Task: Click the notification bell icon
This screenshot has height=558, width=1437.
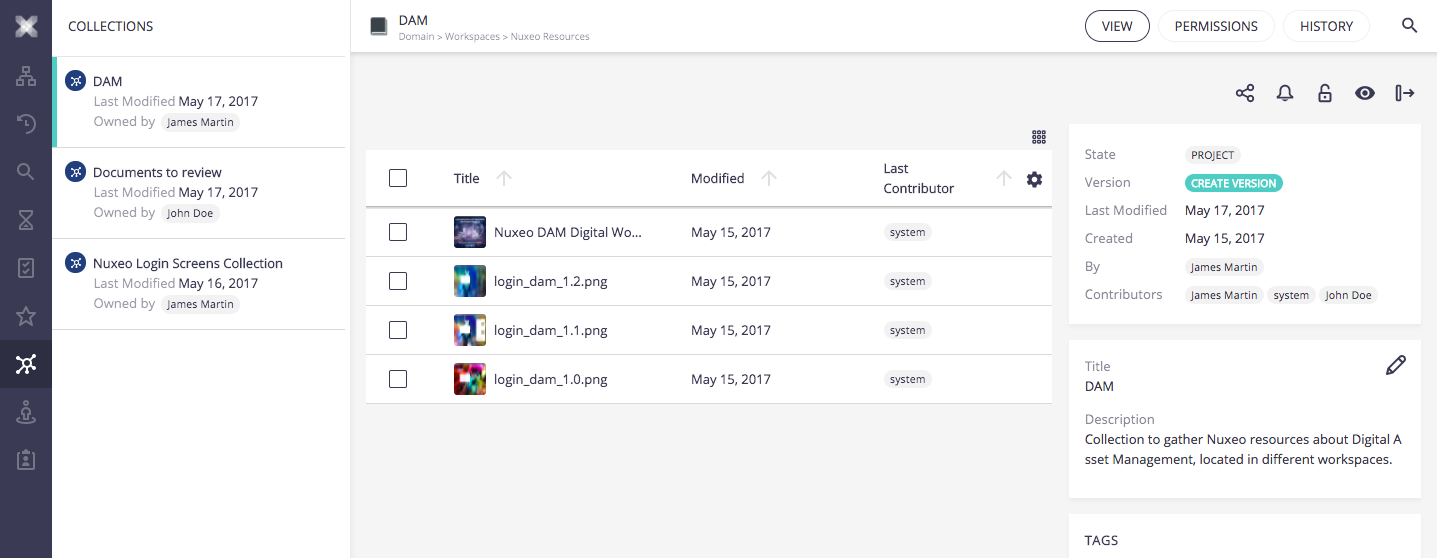Action: 1285,93
